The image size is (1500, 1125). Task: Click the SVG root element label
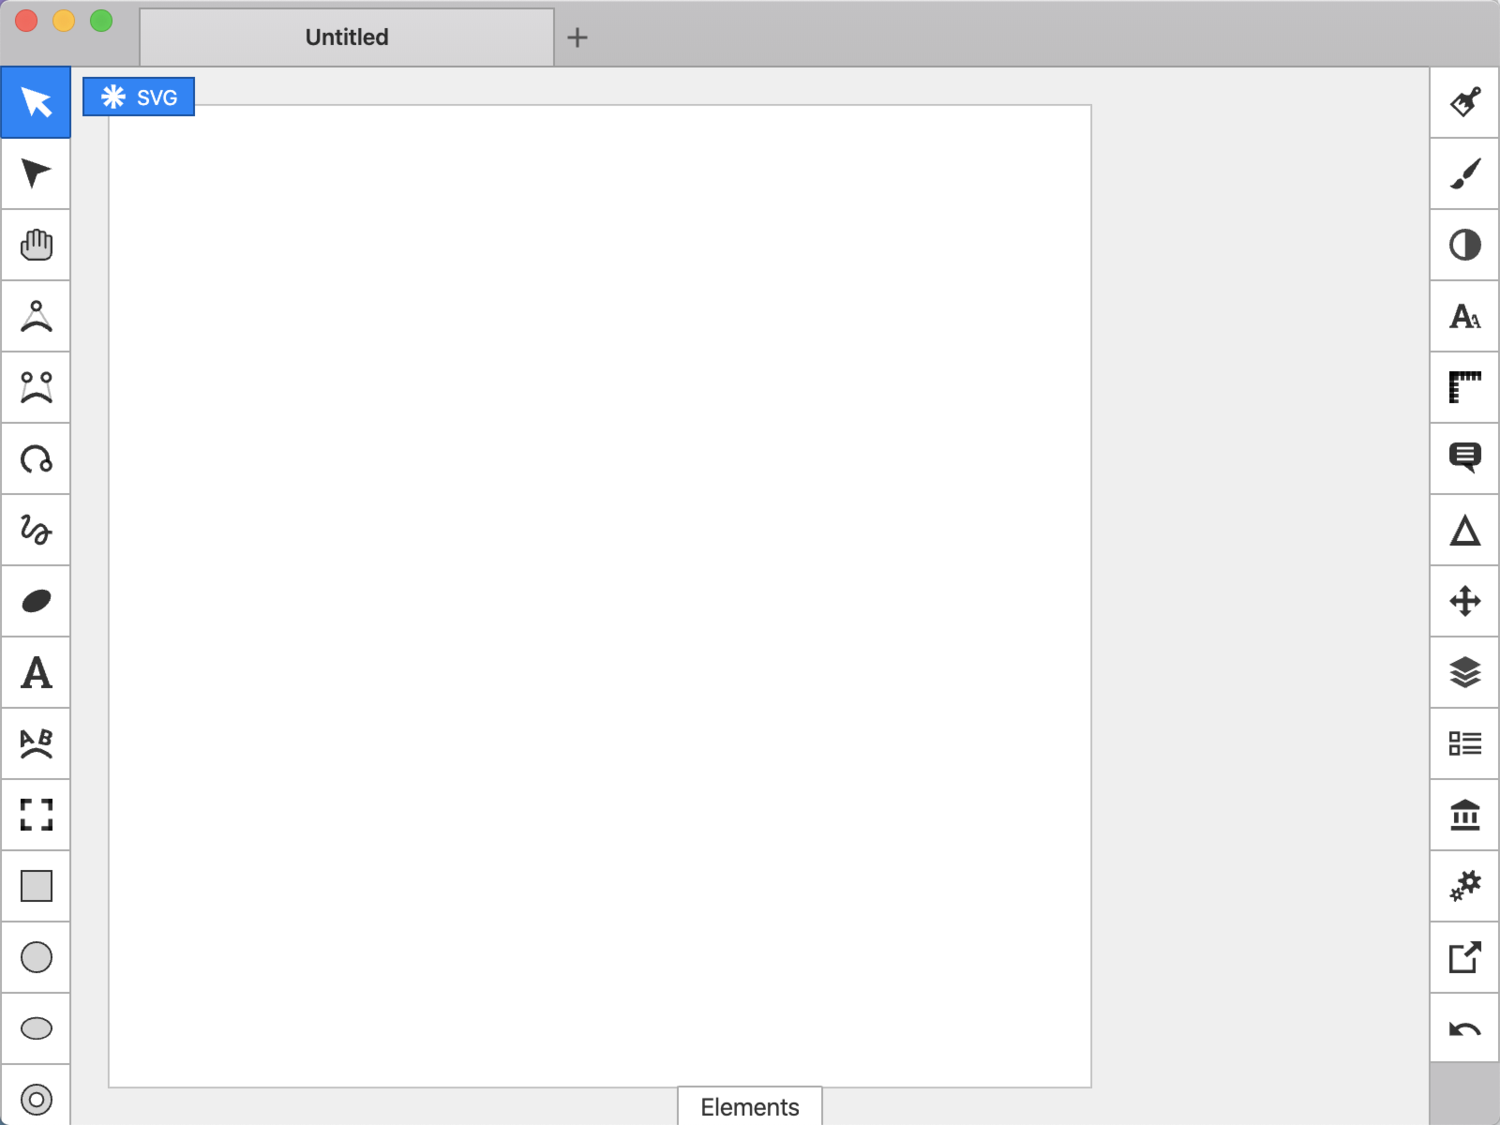pos(139,97)
